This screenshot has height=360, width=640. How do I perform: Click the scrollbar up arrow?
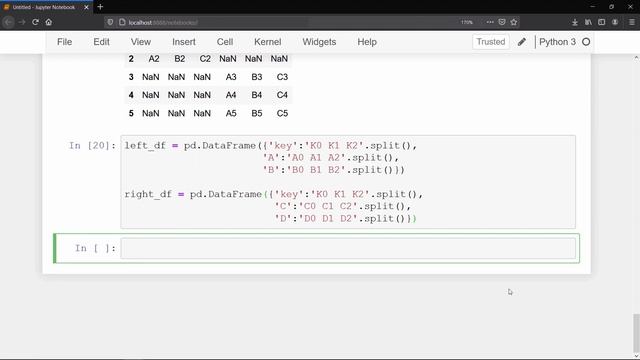[636, 58]
